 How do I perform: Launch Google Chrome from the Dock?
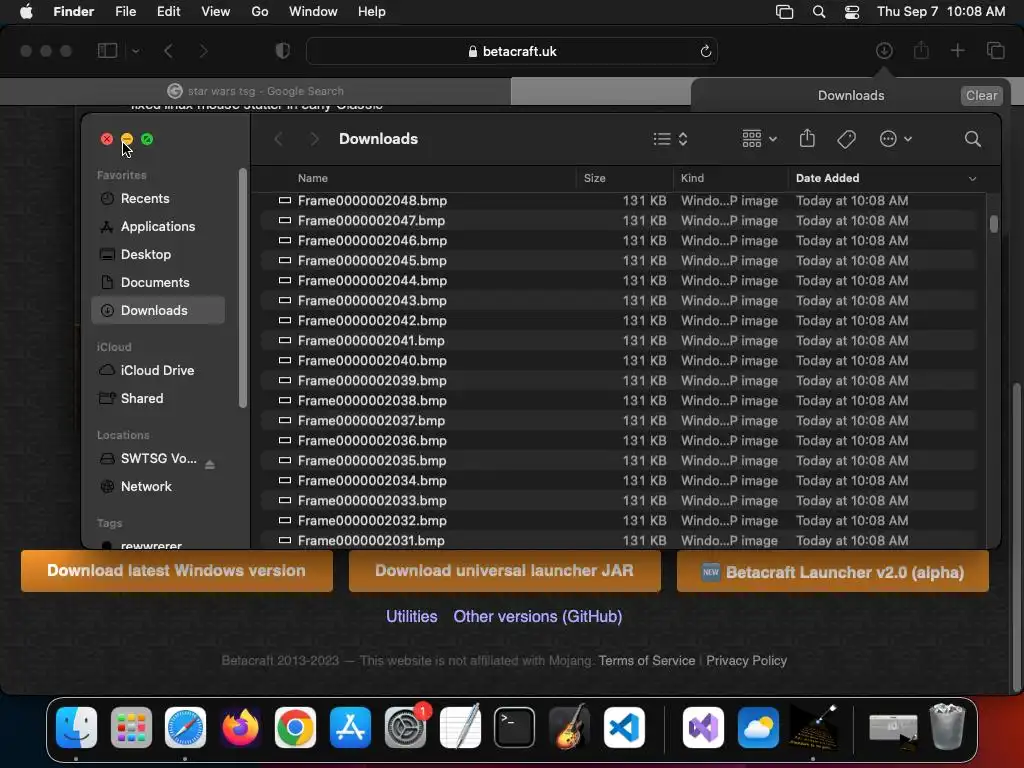coord(295,727)
